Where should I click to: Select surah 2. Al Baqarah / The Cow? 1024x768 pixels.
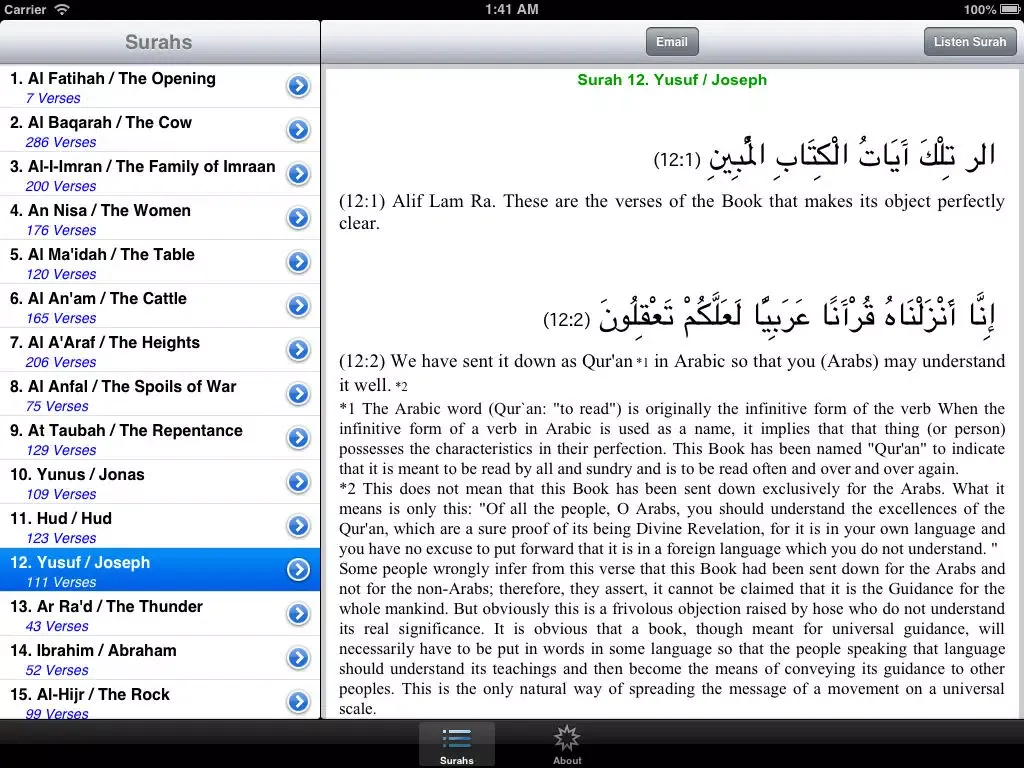click(x=160, y=130)
